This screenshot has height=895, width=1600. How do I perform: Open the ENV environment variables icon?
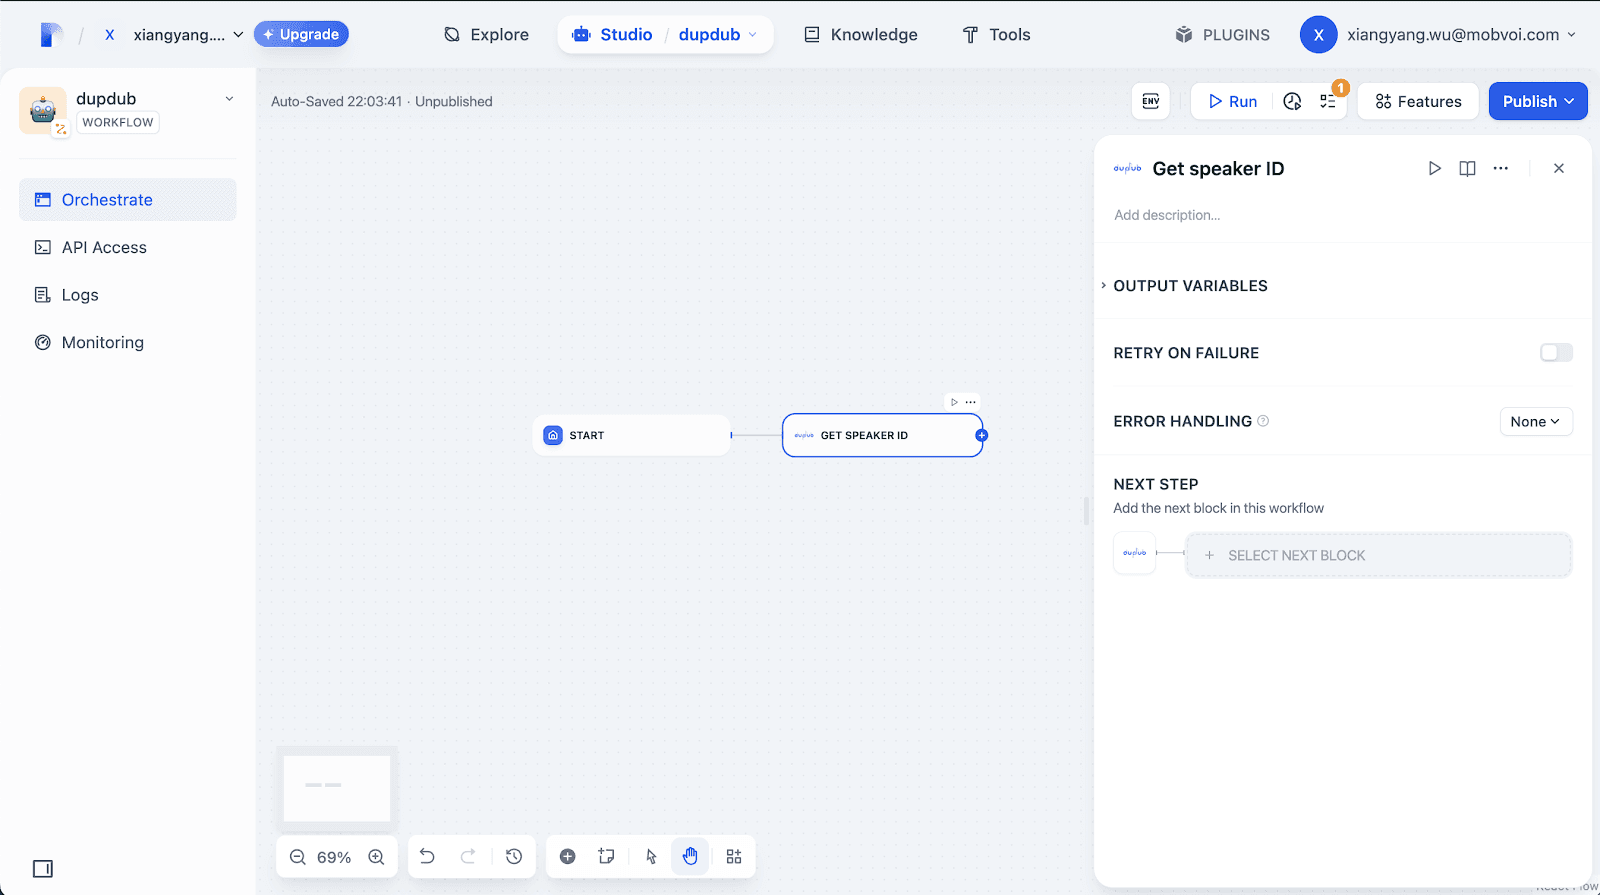coord(1151,101)
